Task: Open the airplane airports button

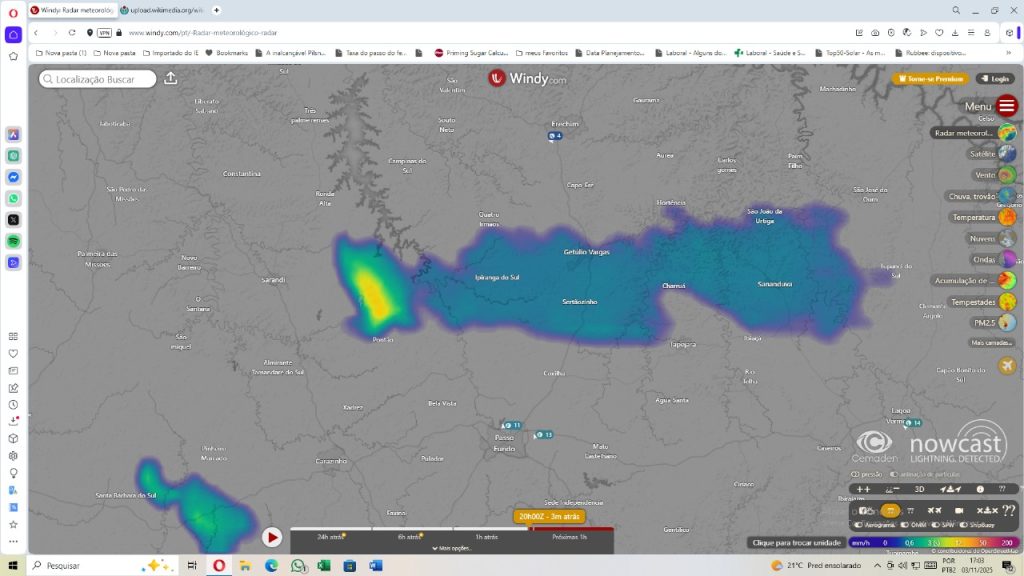Action: pos(1006,365)
